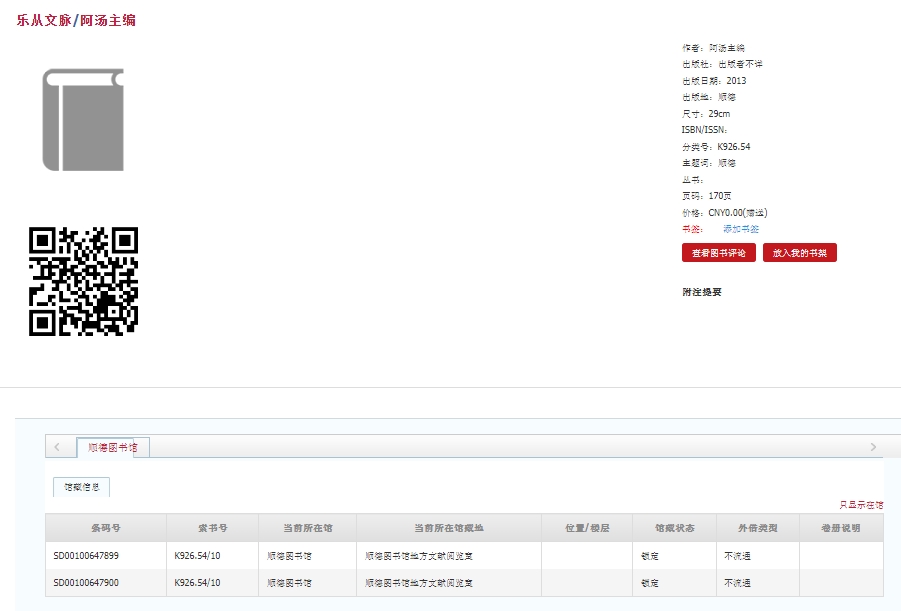
Task: Click the QR code image
Action: pyautogui.click(x=83, y=281)
